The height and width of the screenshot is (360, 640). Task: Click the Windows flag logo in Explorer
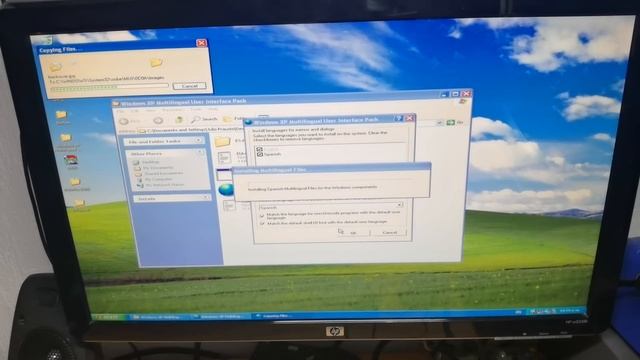coord(463,102)
